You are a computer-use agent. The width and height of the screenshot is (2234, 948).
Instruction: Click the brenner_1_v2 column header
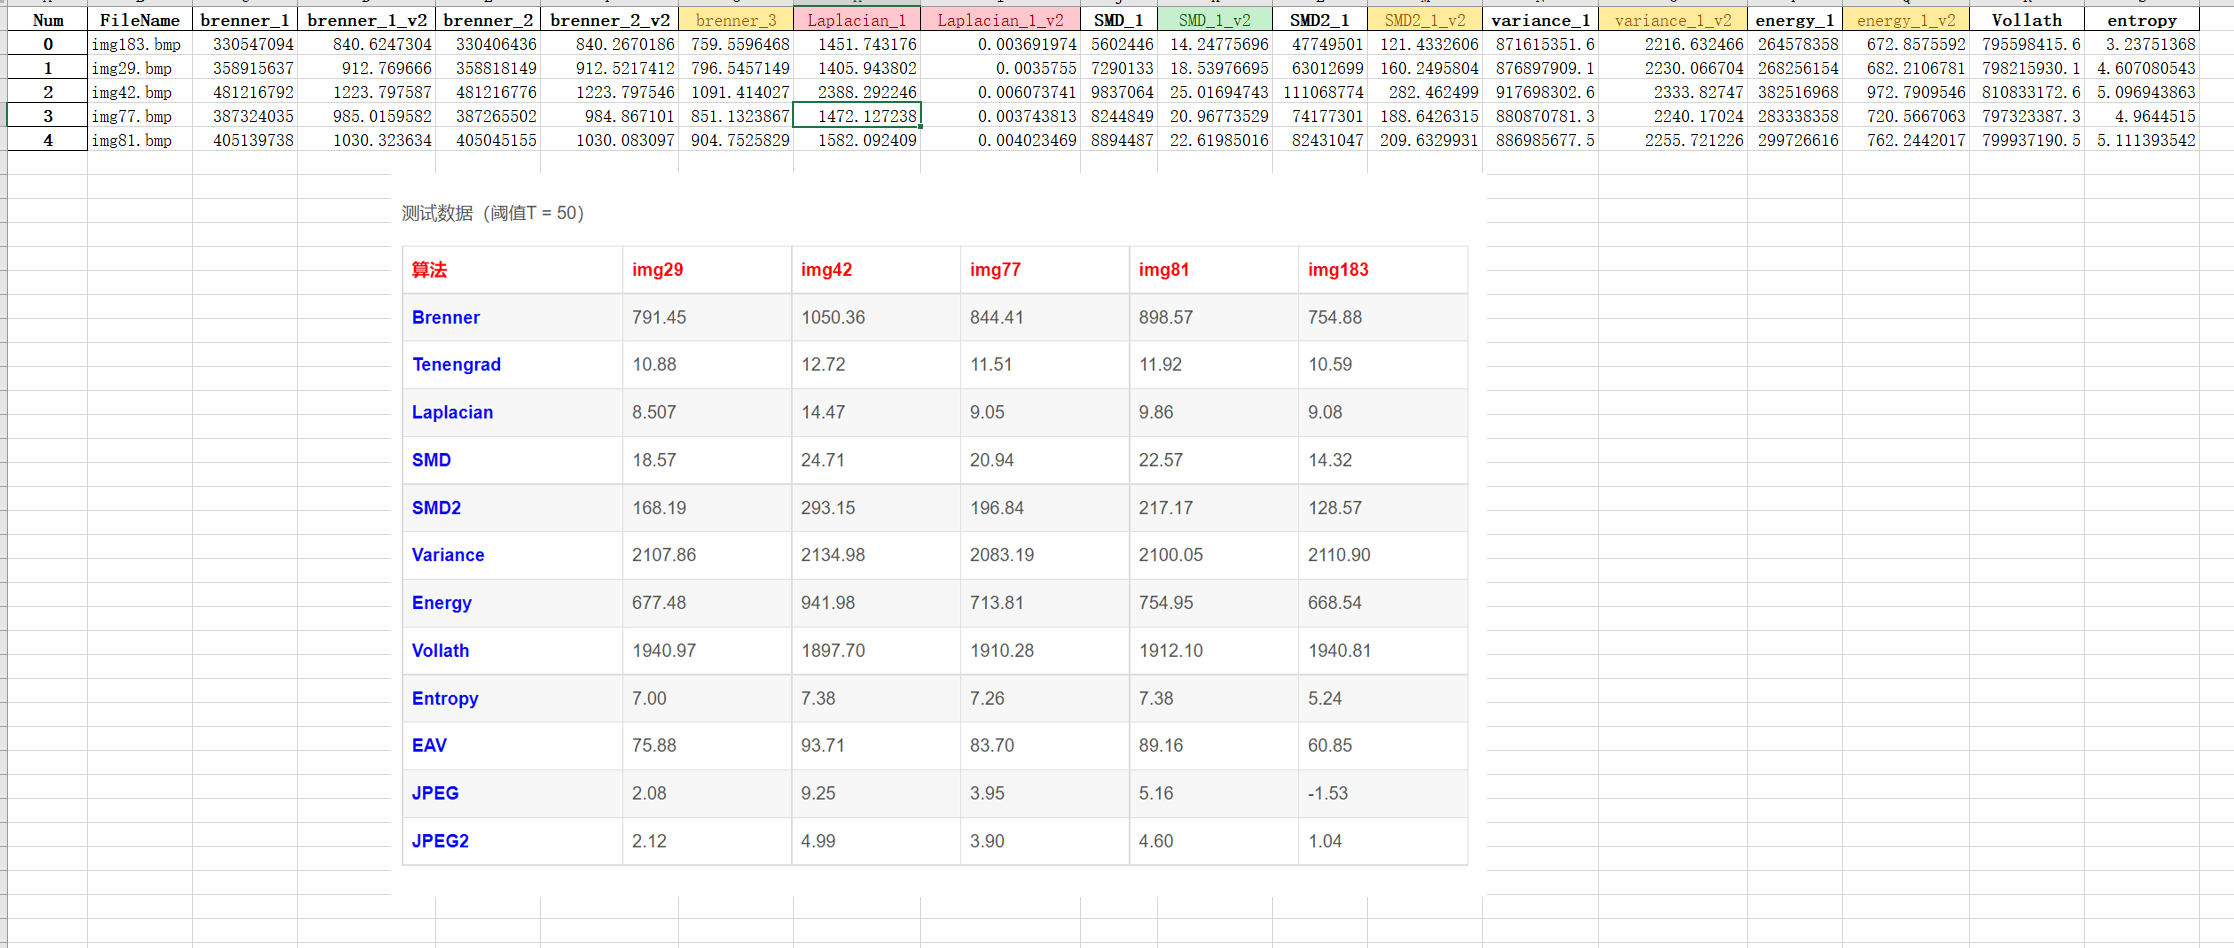[367, 20]
